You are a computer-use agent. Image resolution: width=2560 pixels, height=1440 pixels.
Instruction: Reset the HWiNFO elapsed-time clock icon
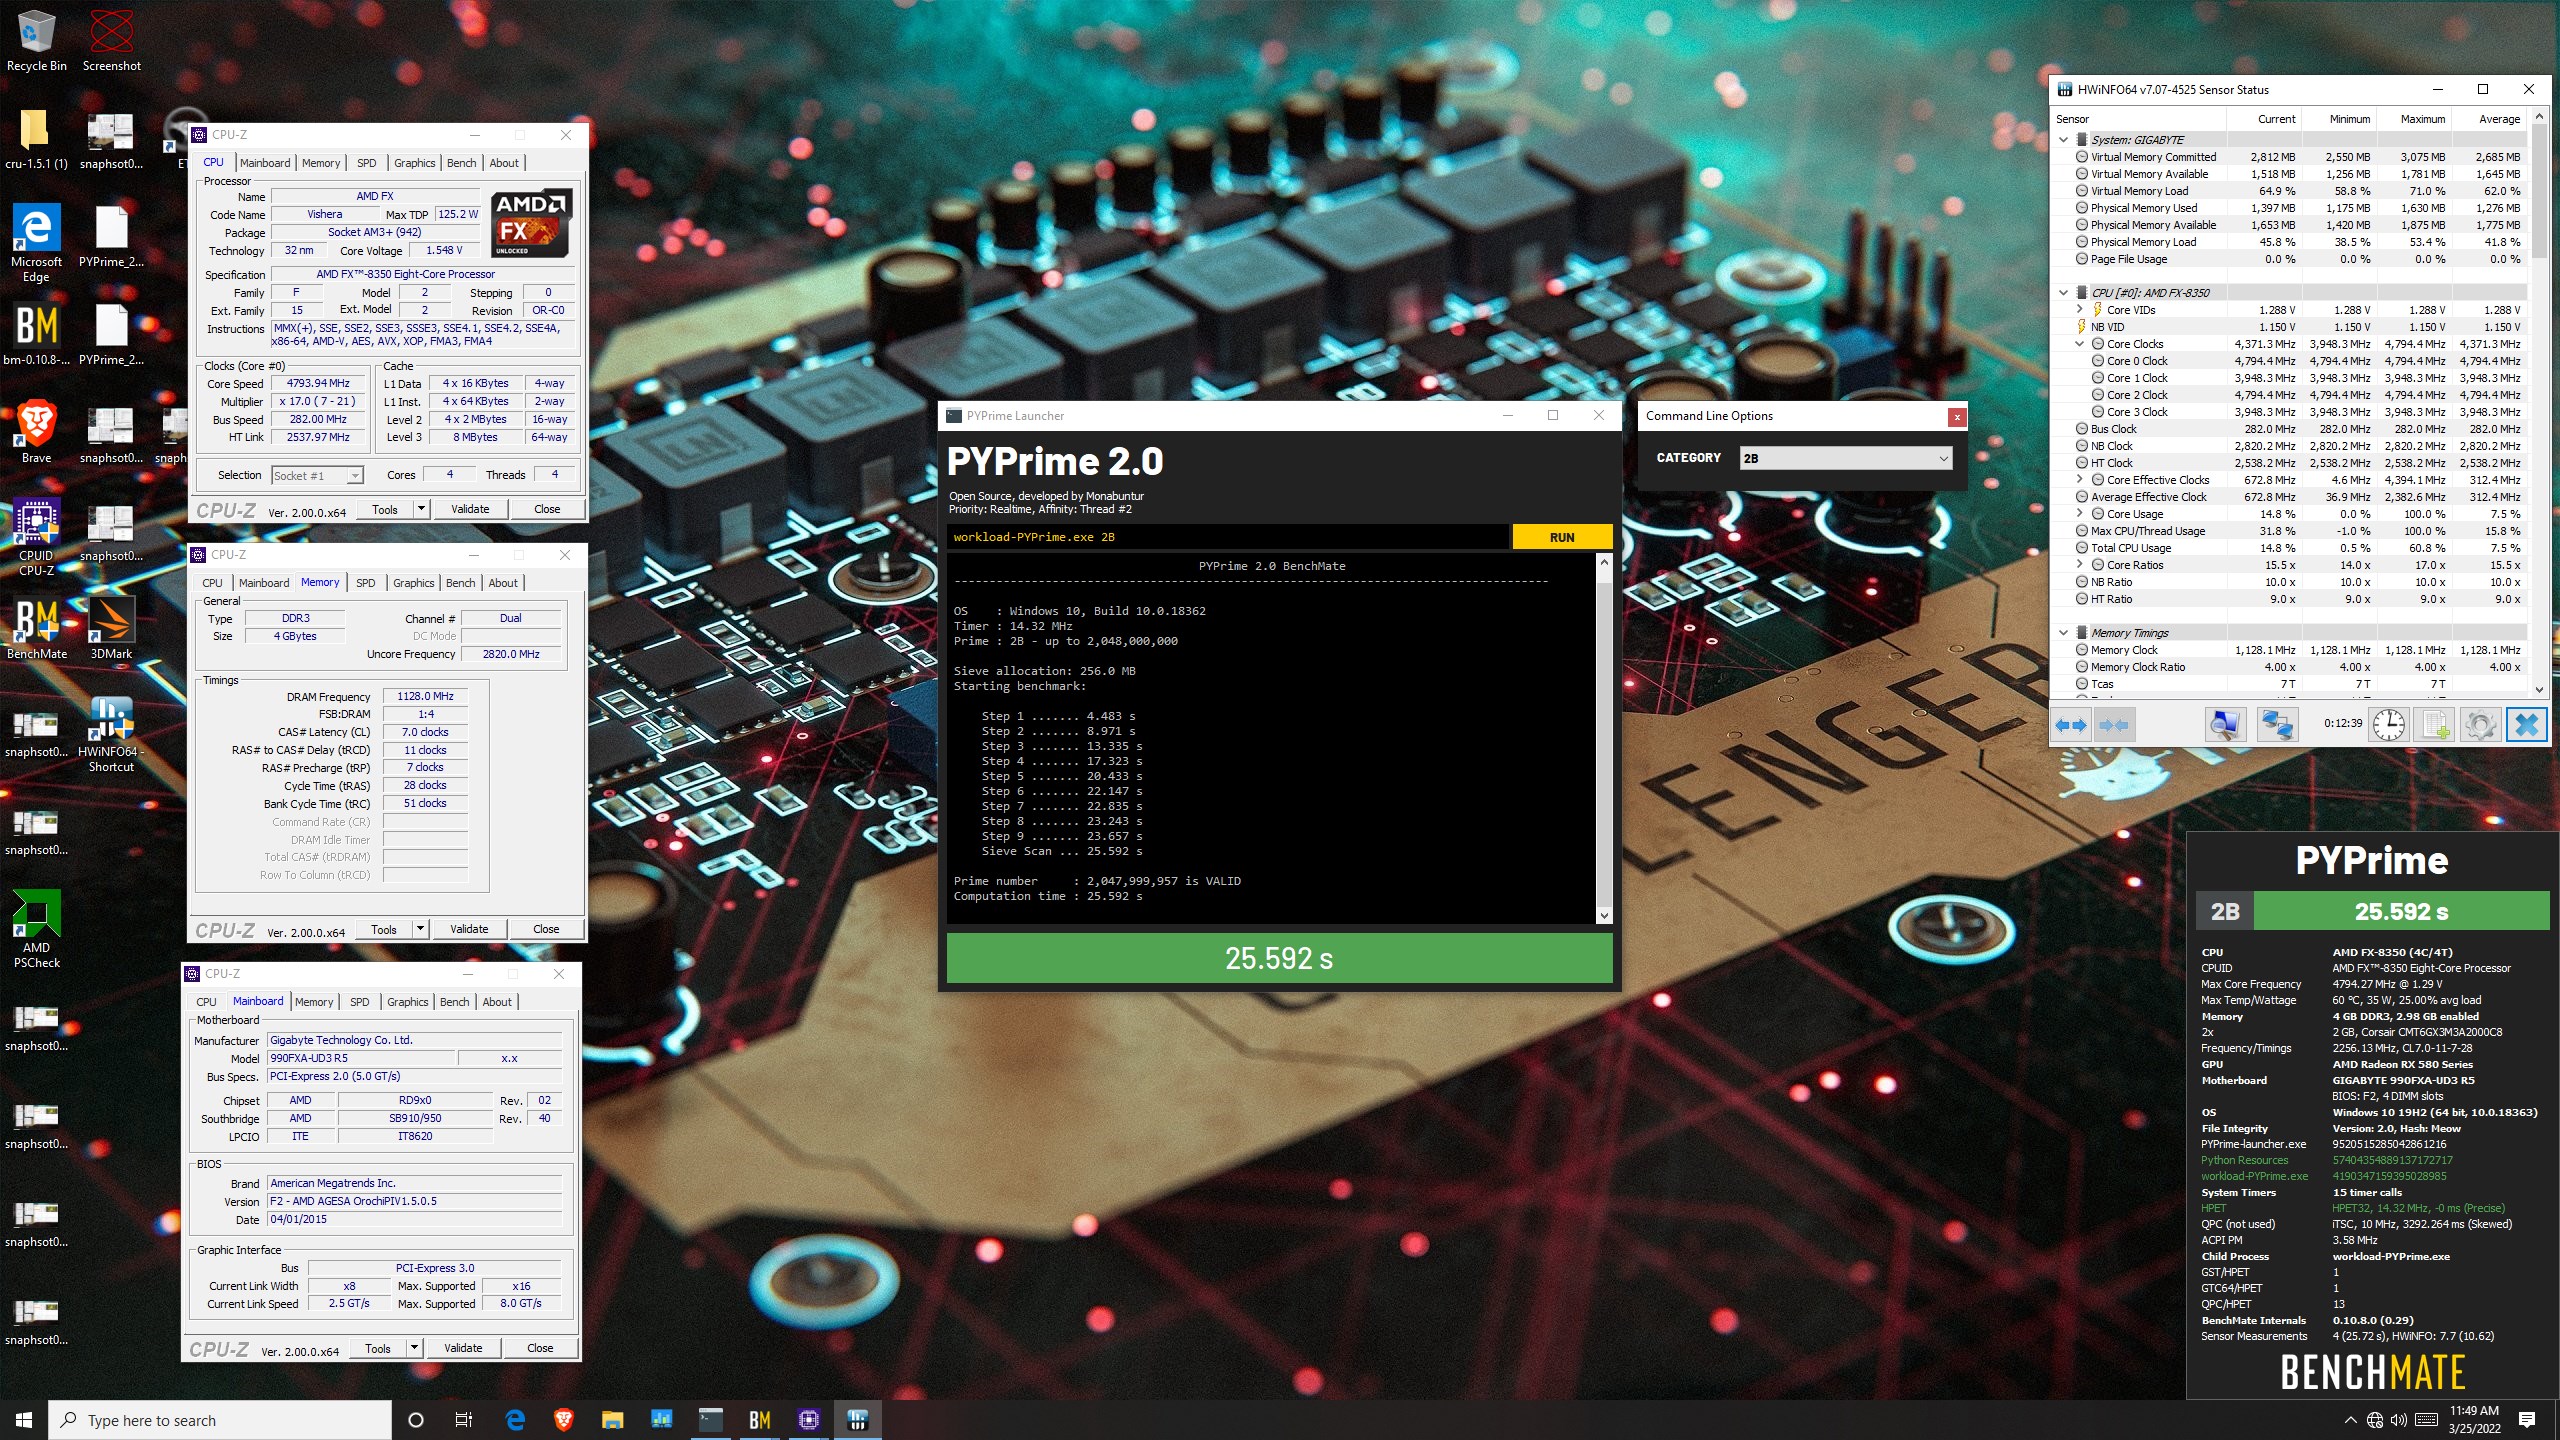point(2389,725)
